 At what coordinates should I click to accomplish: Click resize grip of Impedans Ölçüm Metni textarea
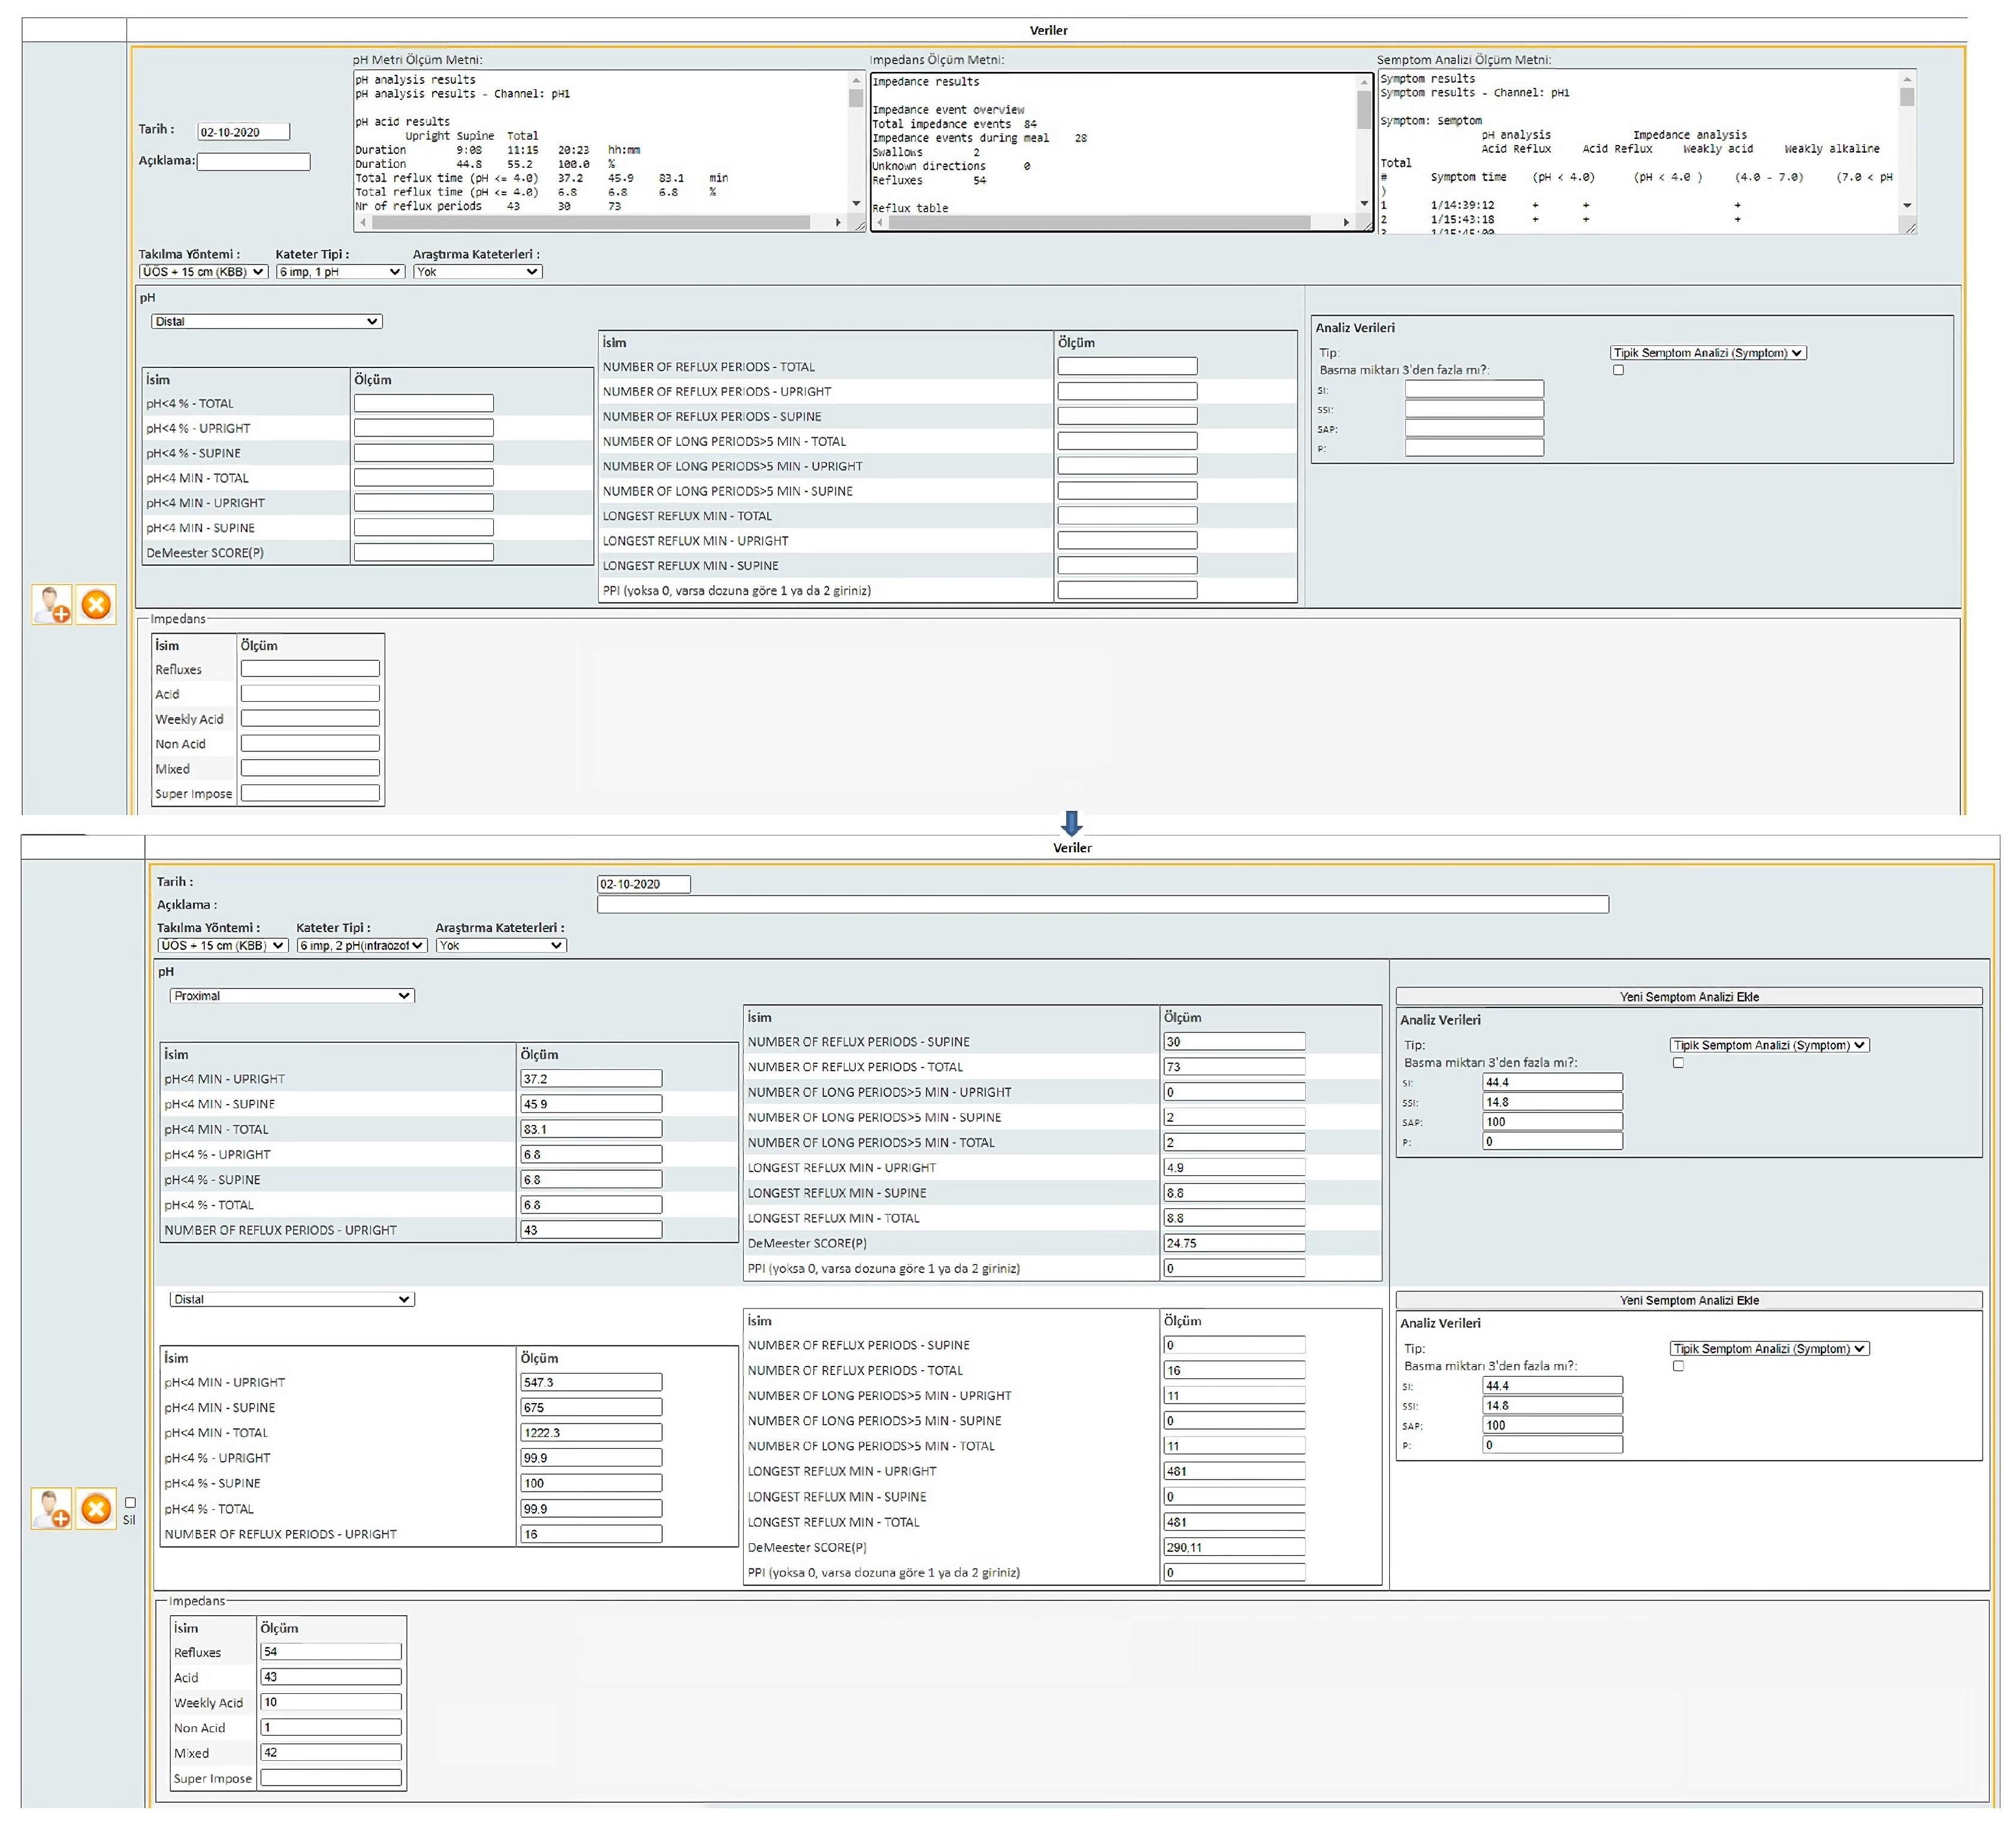(x=1368, y=227)
